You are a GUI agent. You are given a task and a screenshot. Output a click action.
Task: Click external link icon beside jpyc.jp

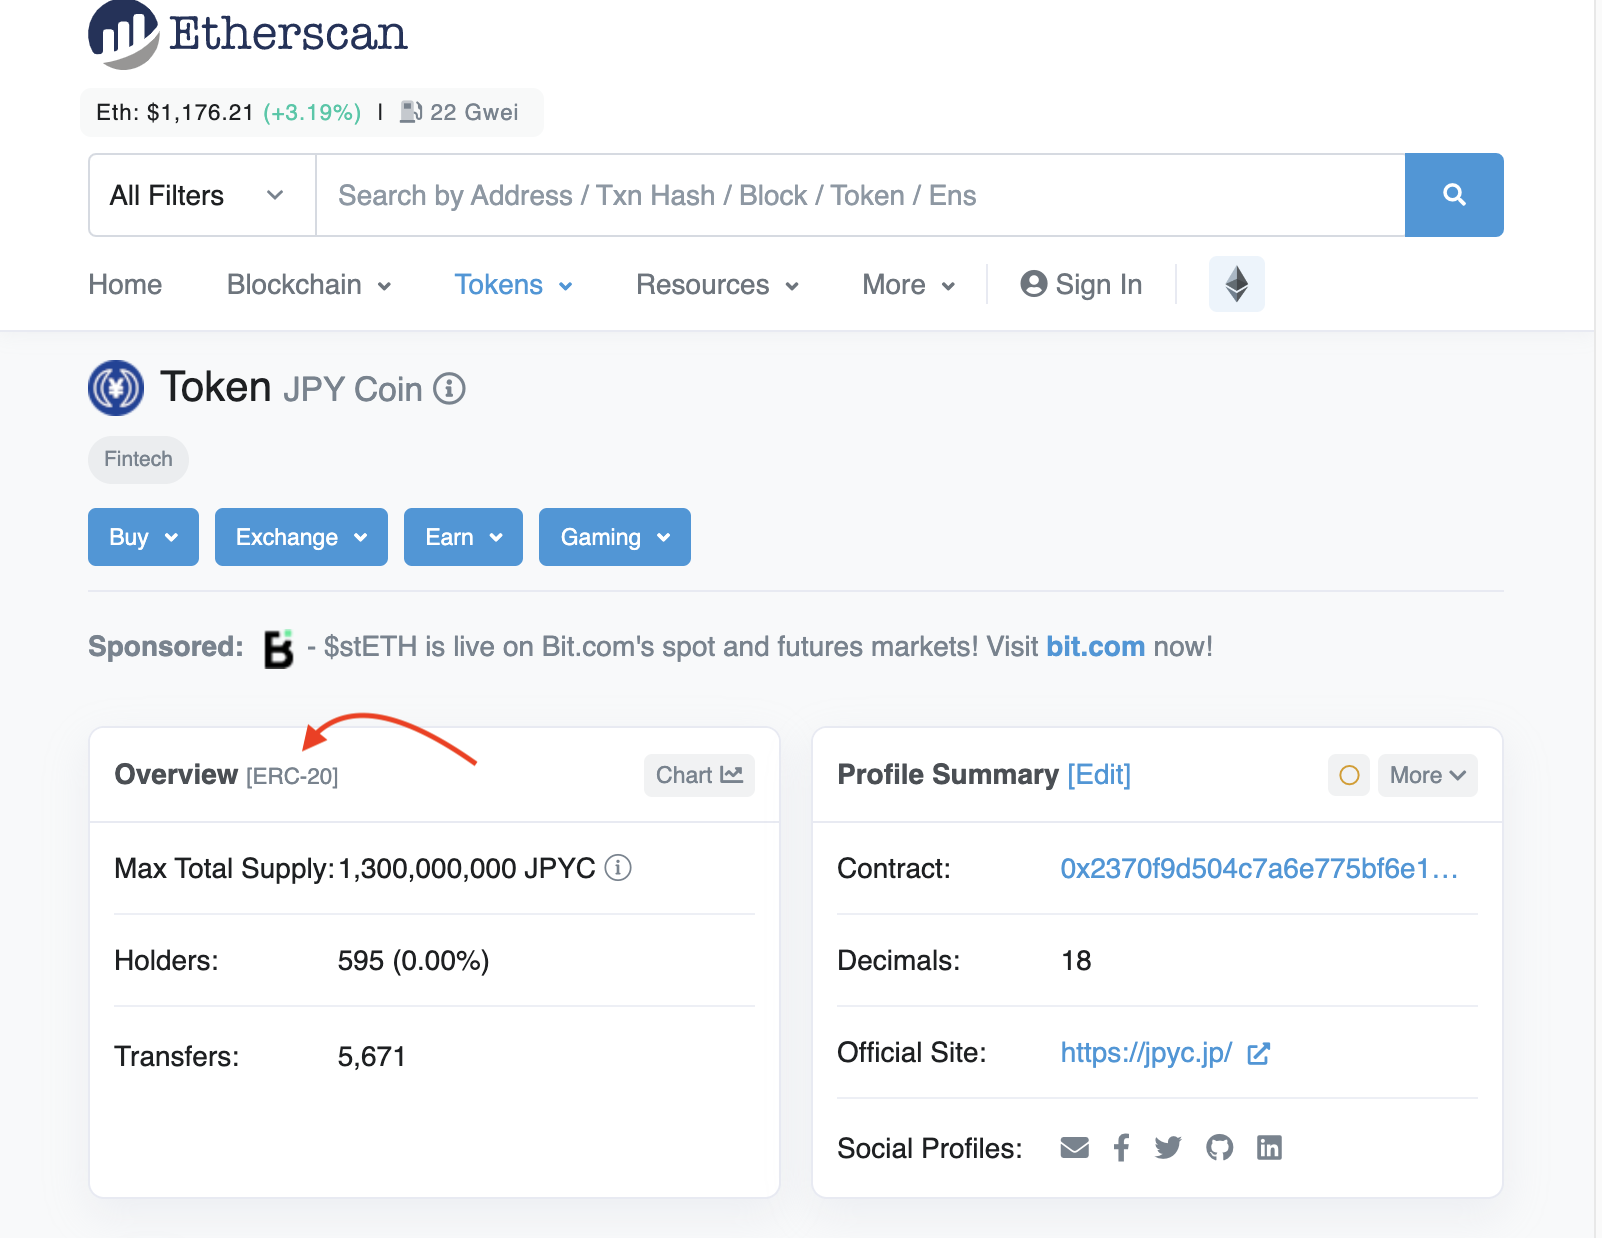[1259, 1053]
